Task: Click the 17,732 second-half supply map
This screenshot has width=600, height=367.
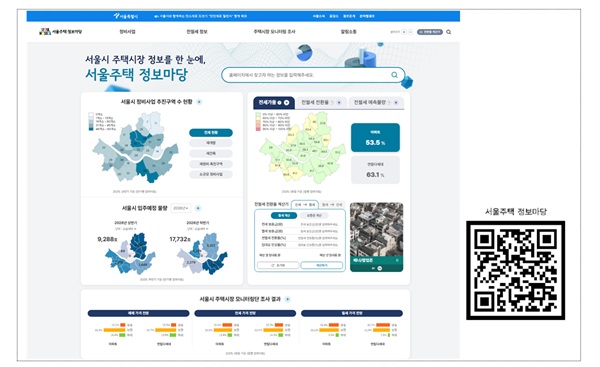Action: coord(203,254)
